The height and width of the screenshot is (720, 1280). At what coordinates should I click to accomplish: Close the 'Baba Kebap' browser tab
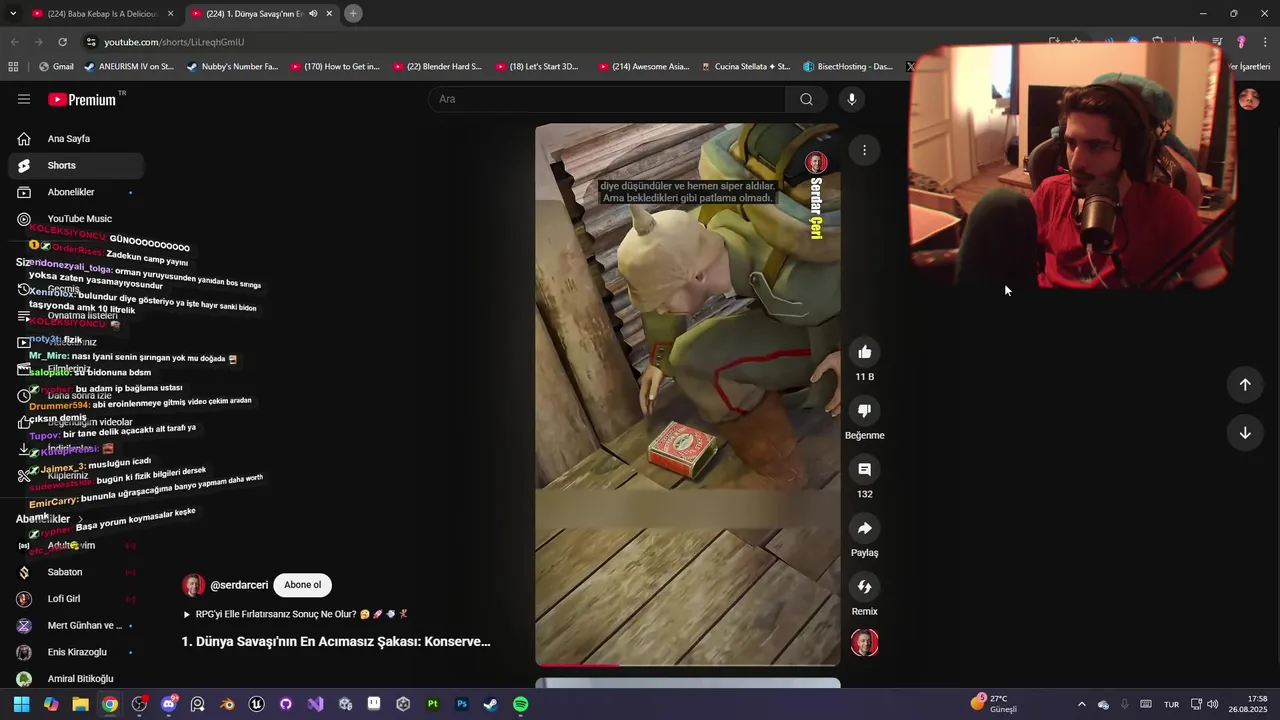coord(170,14)
